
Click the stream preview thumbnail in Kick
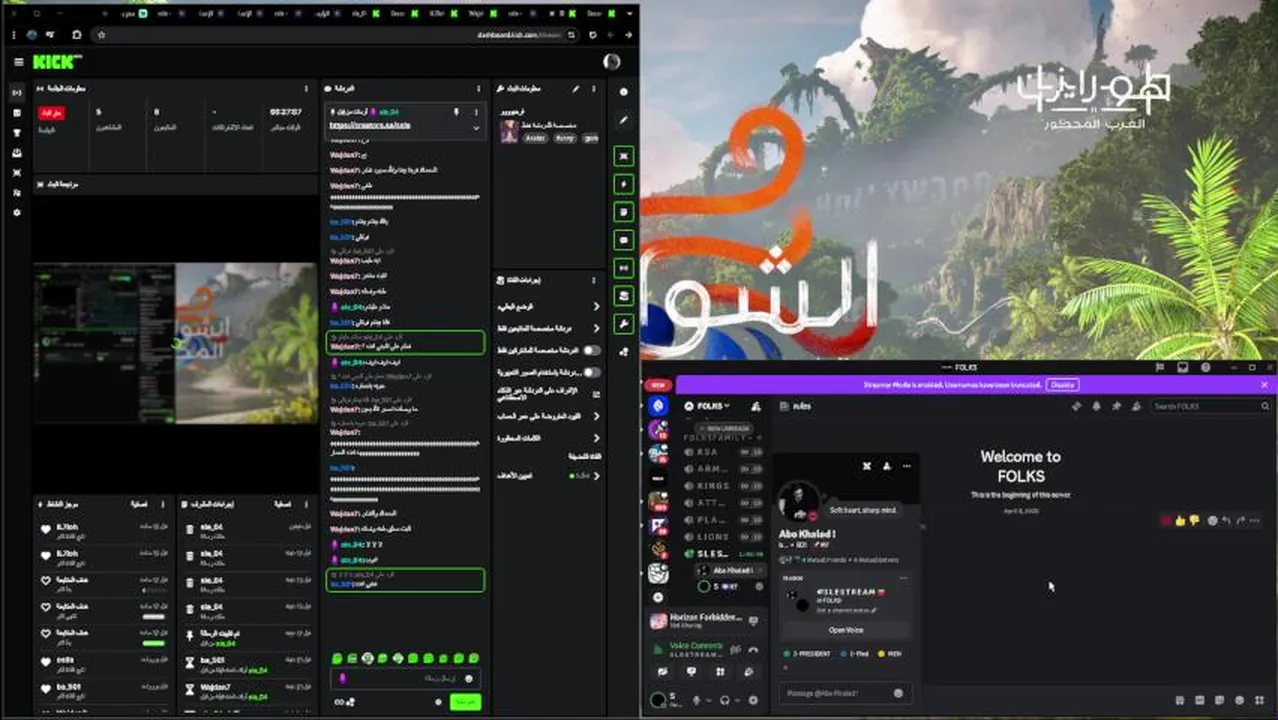click(175, 343)
